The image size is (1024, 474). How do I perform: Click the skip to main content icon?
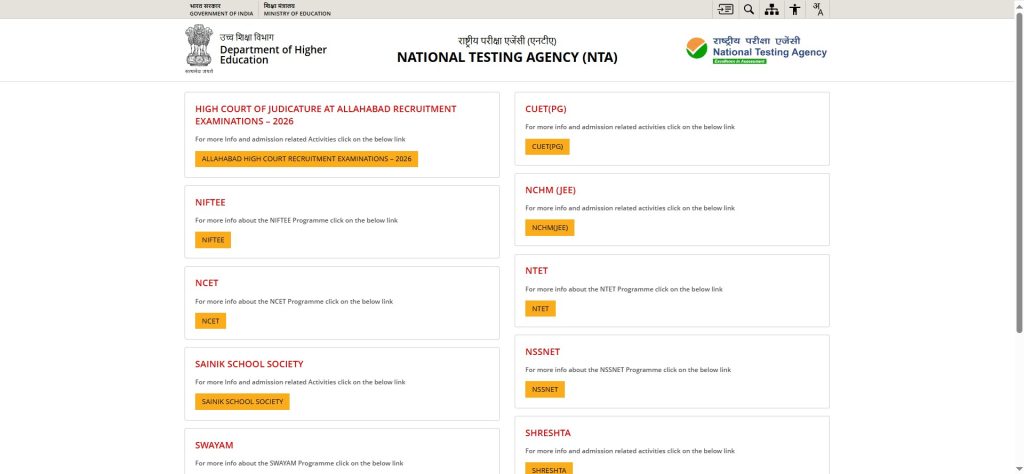click(x=725, y=9)
